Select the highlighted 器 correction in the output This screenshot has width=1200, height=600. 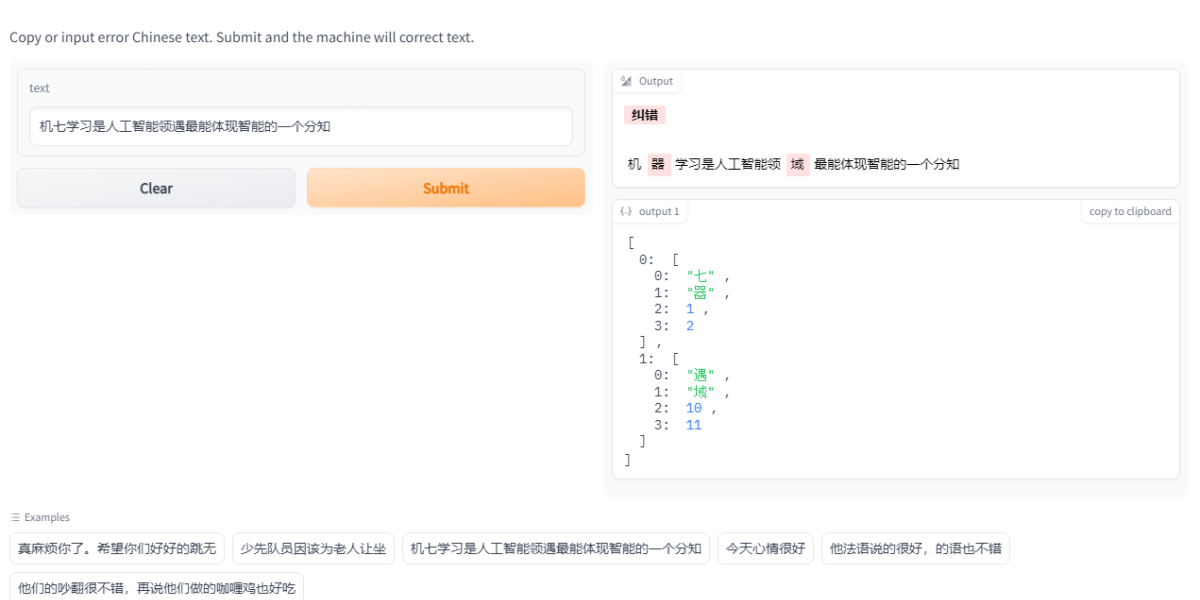coord(658,163)
